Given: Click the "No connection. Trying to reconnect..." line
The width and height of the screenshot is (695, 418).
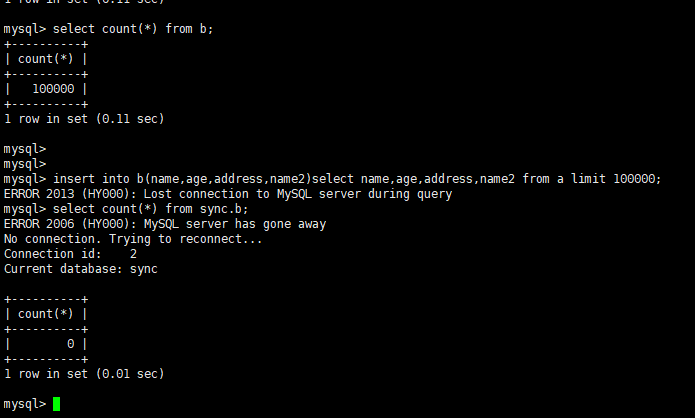Looking at the screenshot, I should point(133,239).
